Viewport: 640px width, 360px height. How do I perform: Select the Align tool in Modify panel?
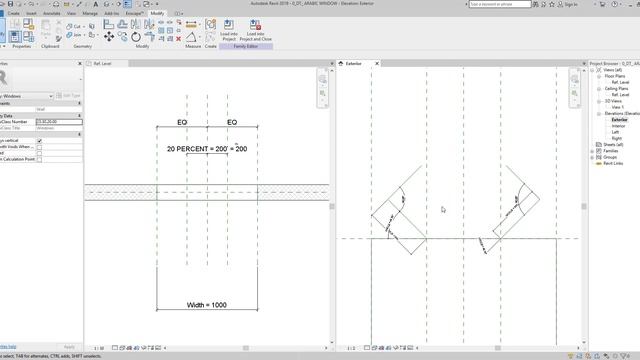[x=109, y=24]
